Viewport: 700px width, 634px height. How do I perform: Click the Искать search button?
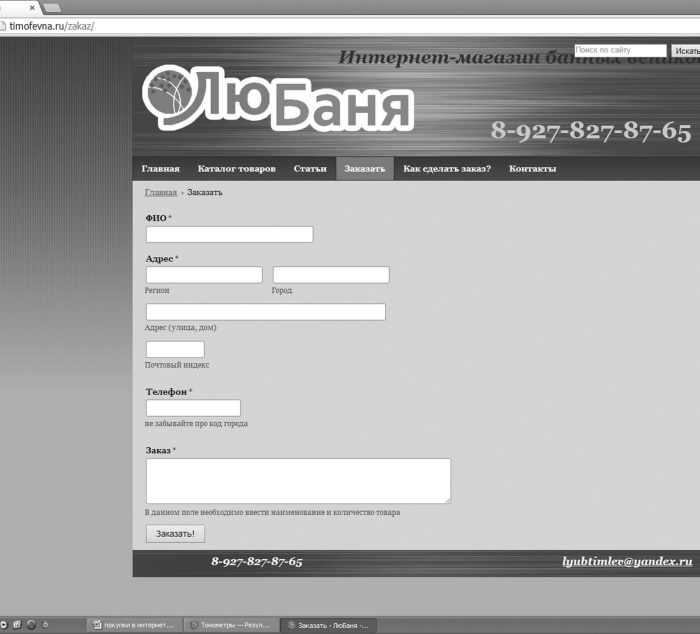click(686, 51)
